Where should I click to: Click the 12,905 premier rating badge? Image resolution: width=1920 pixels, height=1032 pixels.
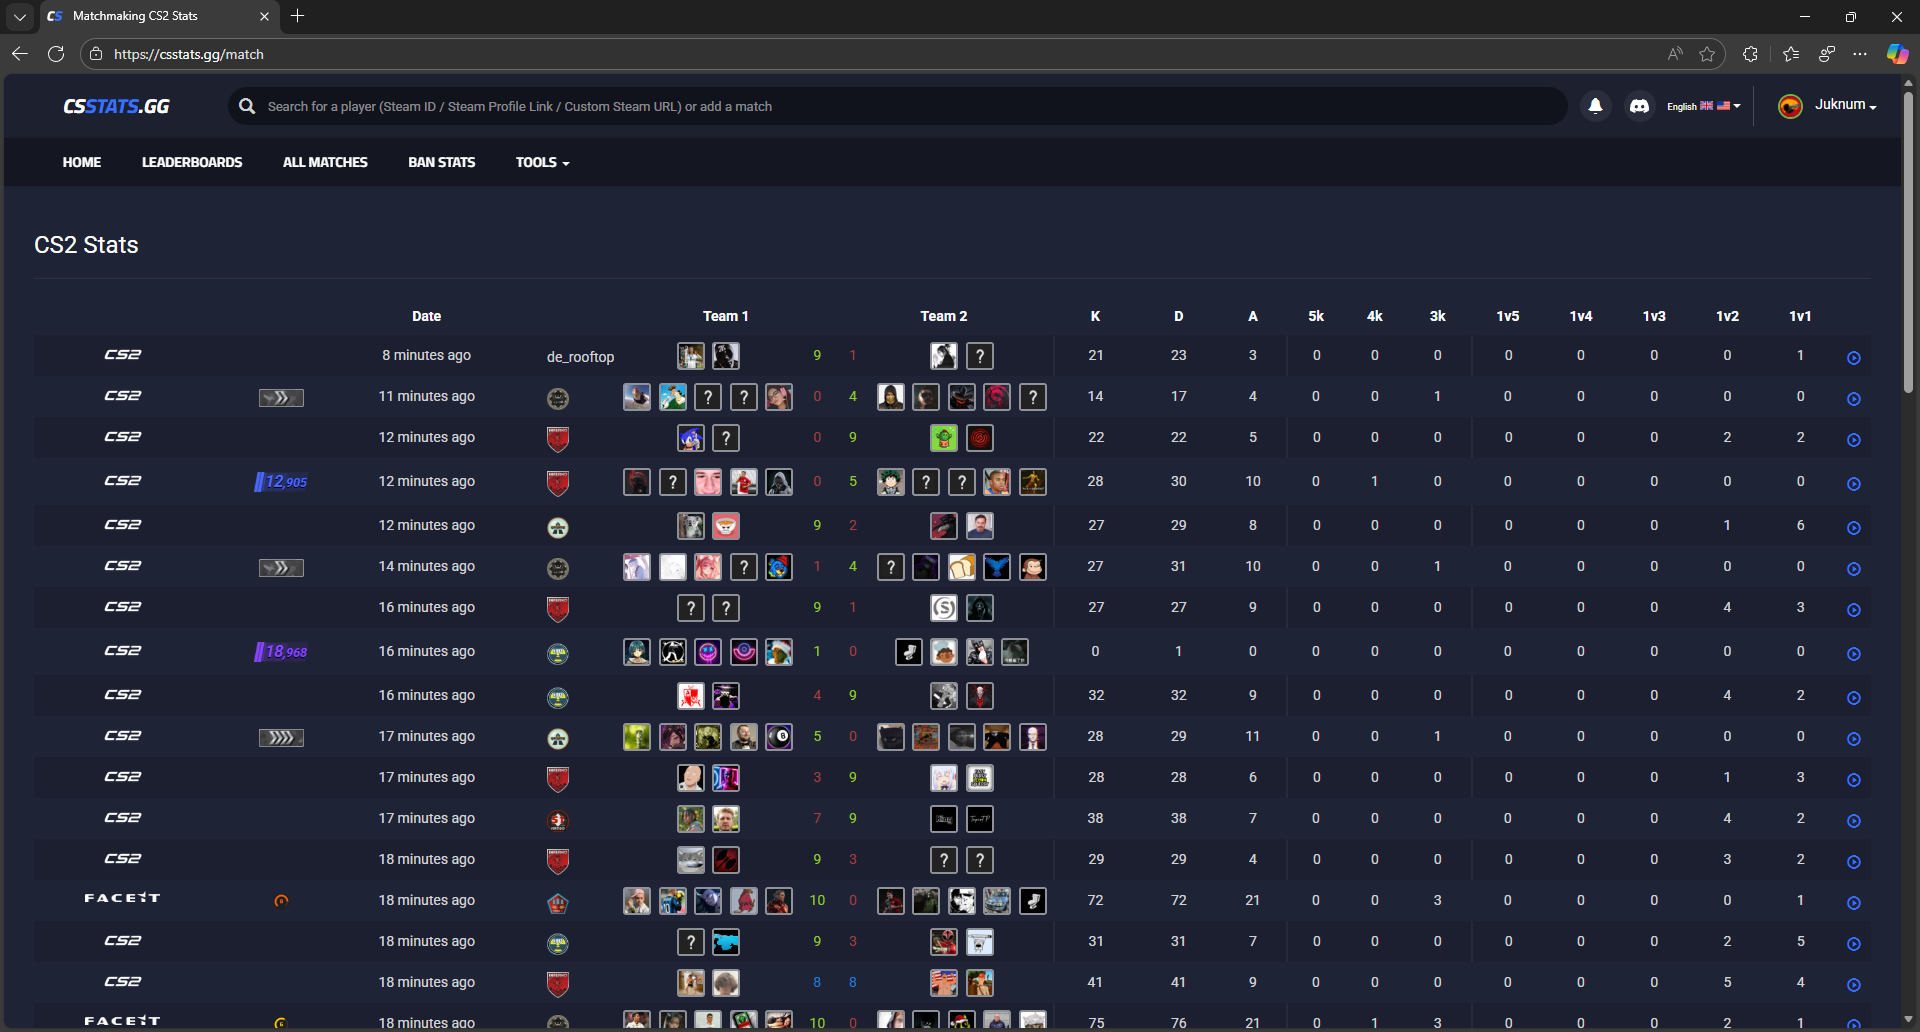(281, 482)
